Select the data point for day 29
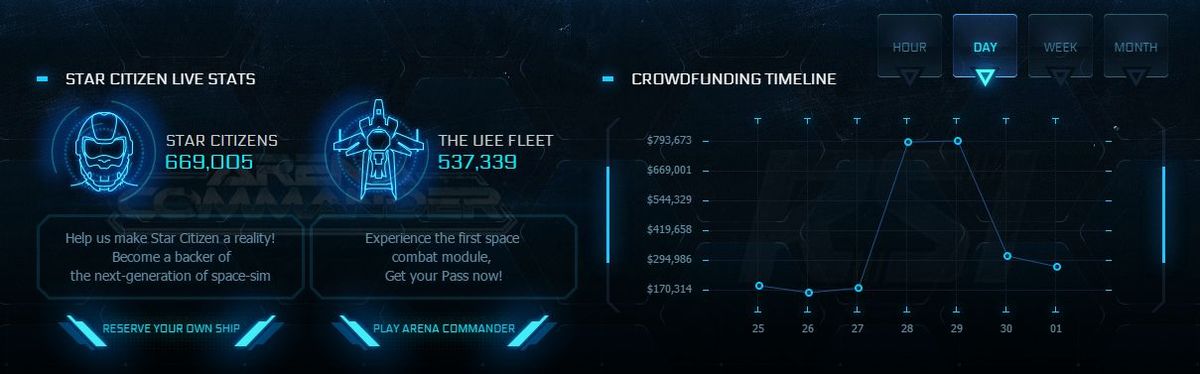The width and height of the screenshot is (1200, 374). point(958,141)
